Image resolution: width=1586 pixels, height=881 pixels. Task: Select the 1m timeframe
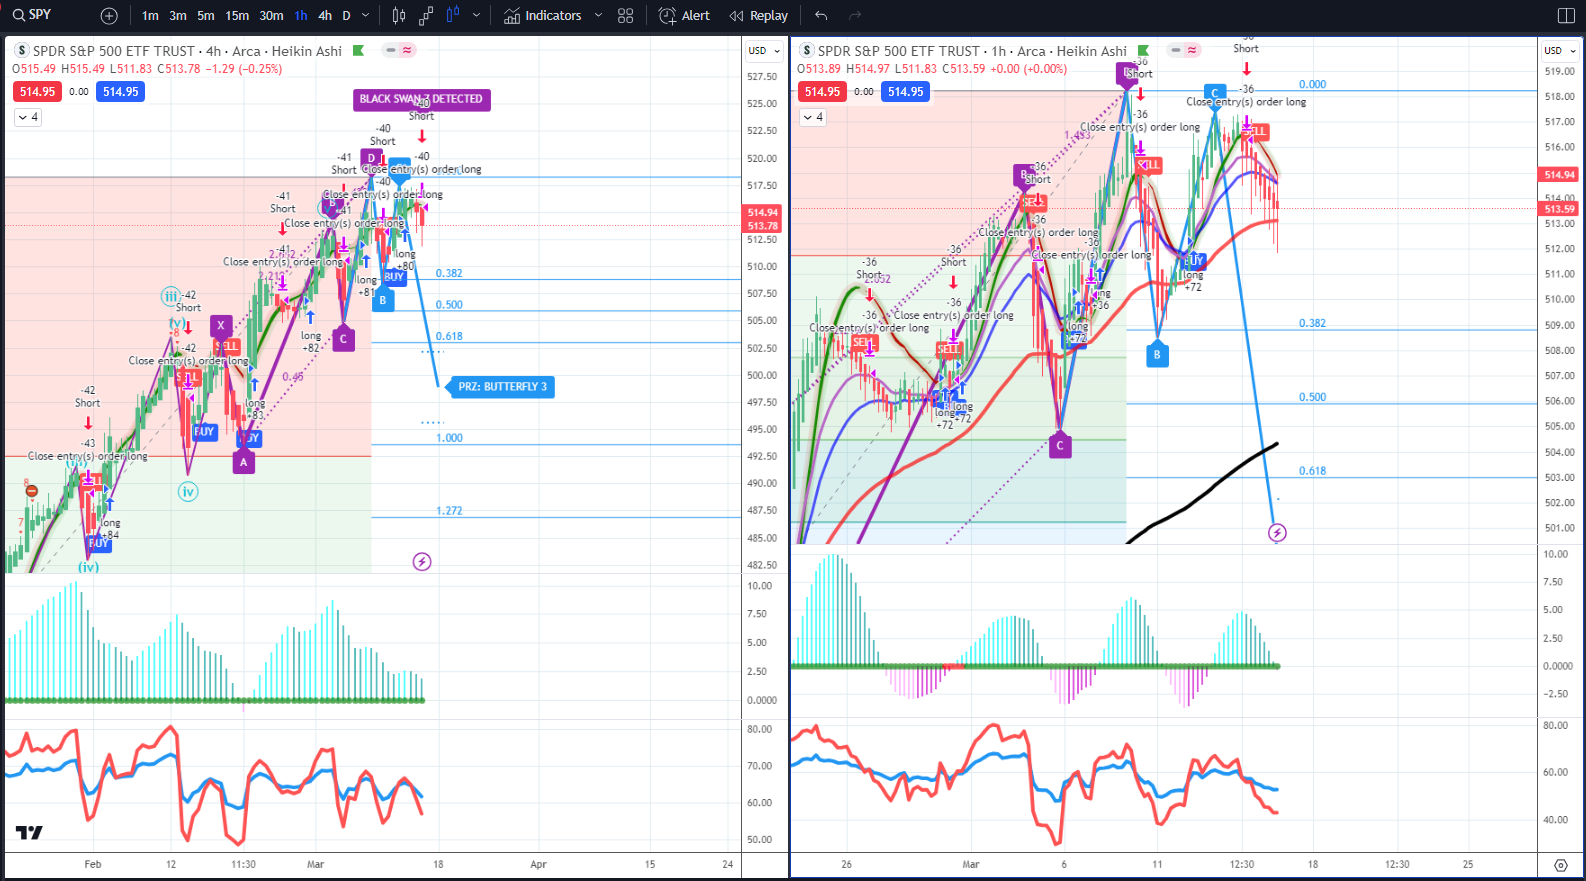(x=150, y=16)
